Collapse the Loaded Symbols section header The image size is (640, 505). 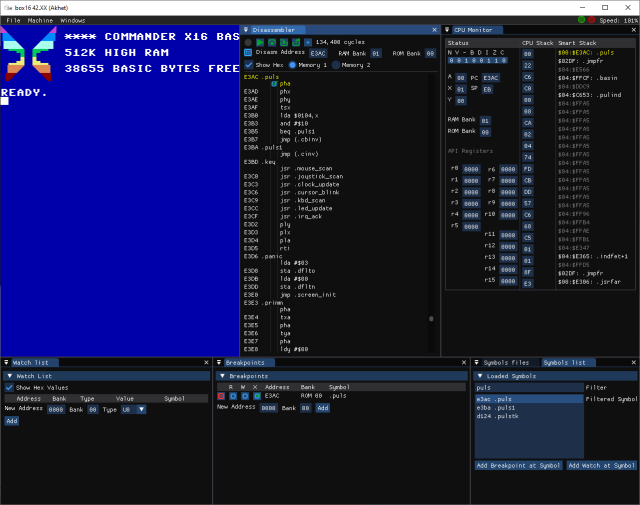click(x=555, y=376)
